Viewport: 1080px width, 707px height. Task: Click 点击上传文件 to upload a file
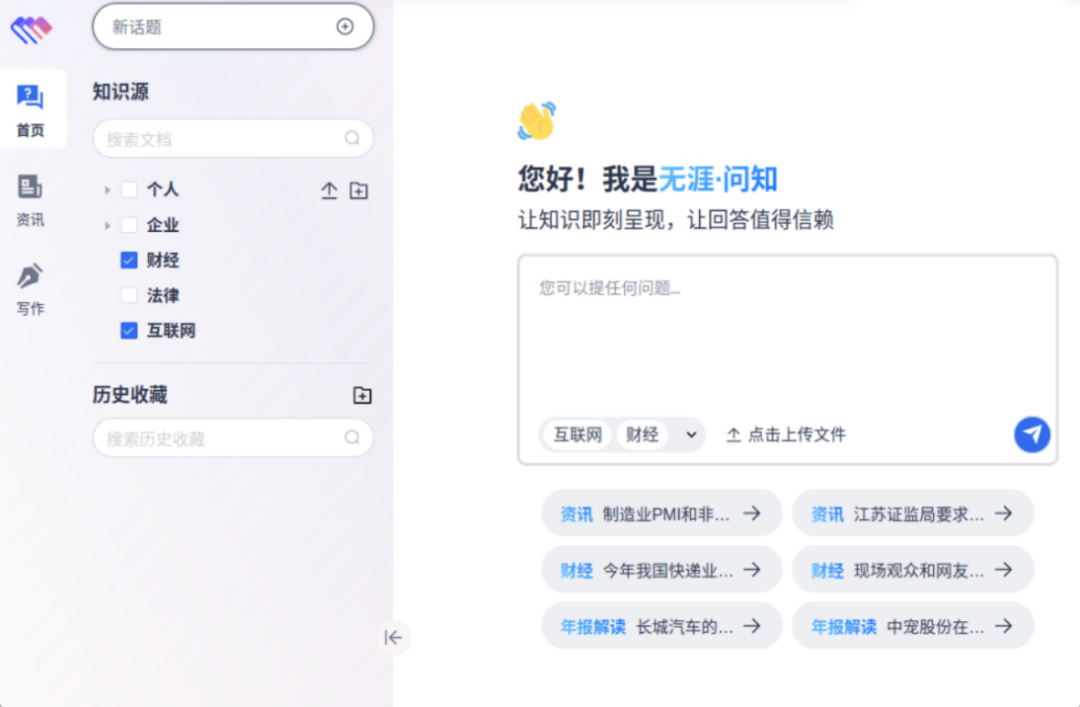786,435
